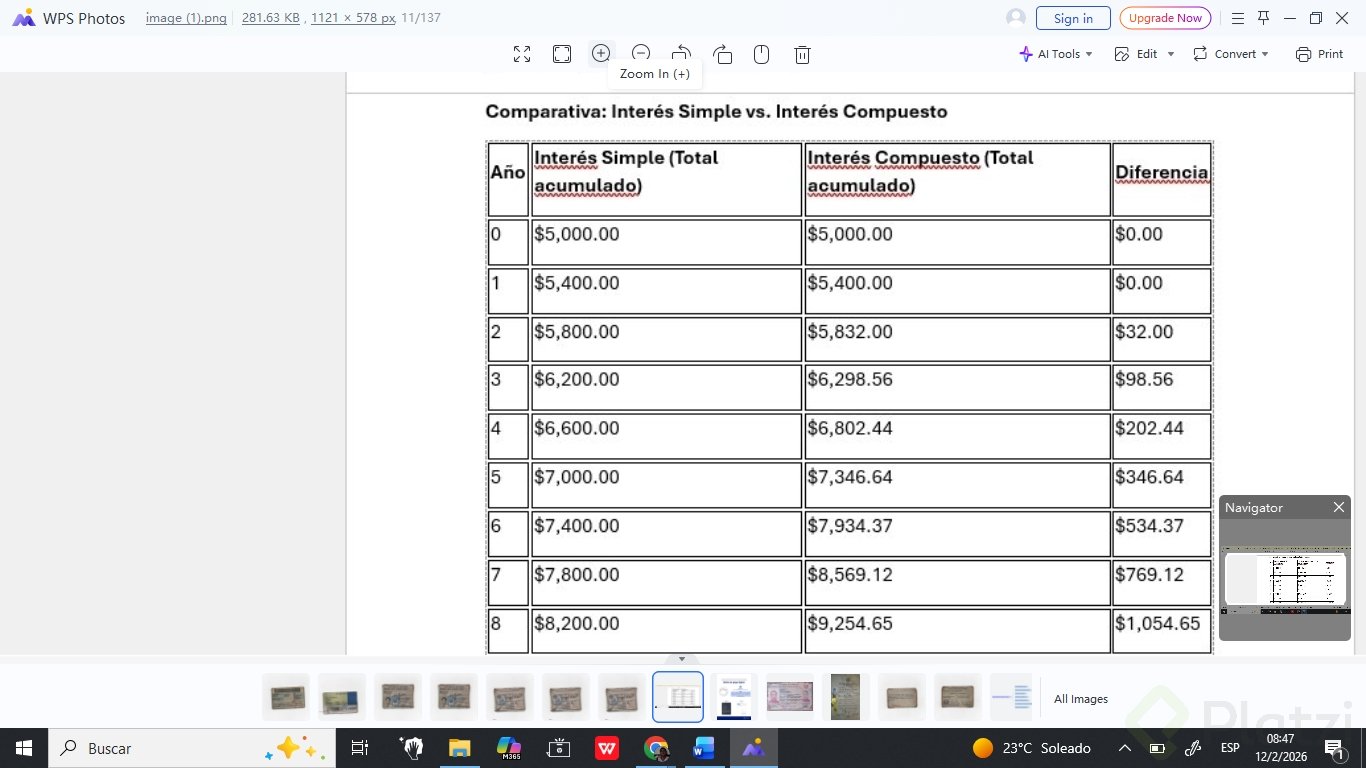1366x768 pixels.
Task: Click the 11/137 image counter
Action: click(x=421, y=18)
